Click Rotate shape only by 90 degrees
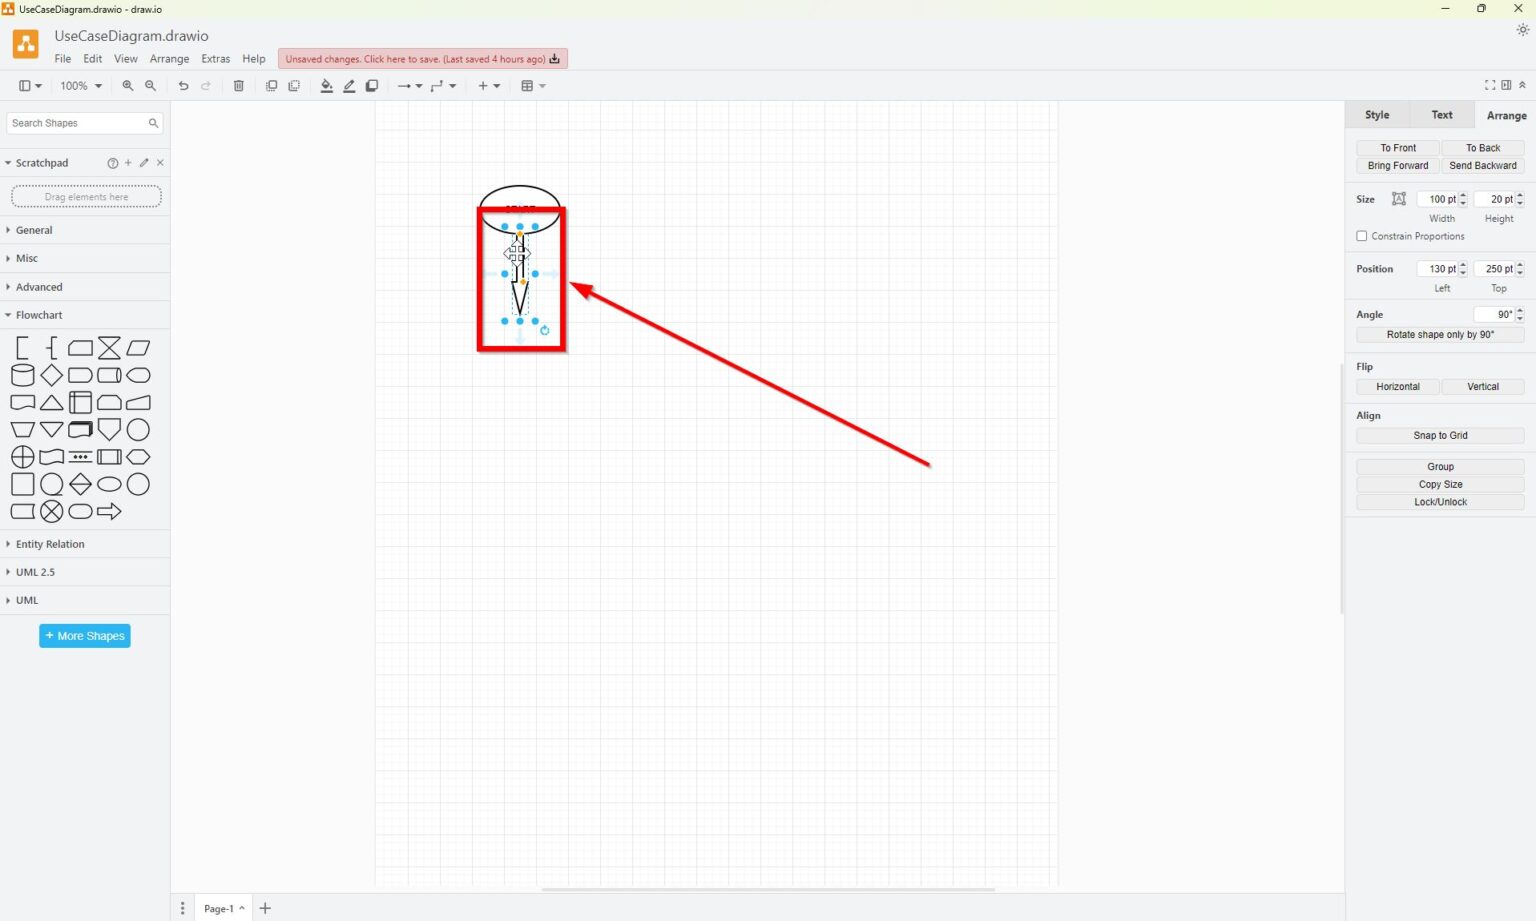Viewport: 1536px width, 921px height. (x=1439, y=334)
